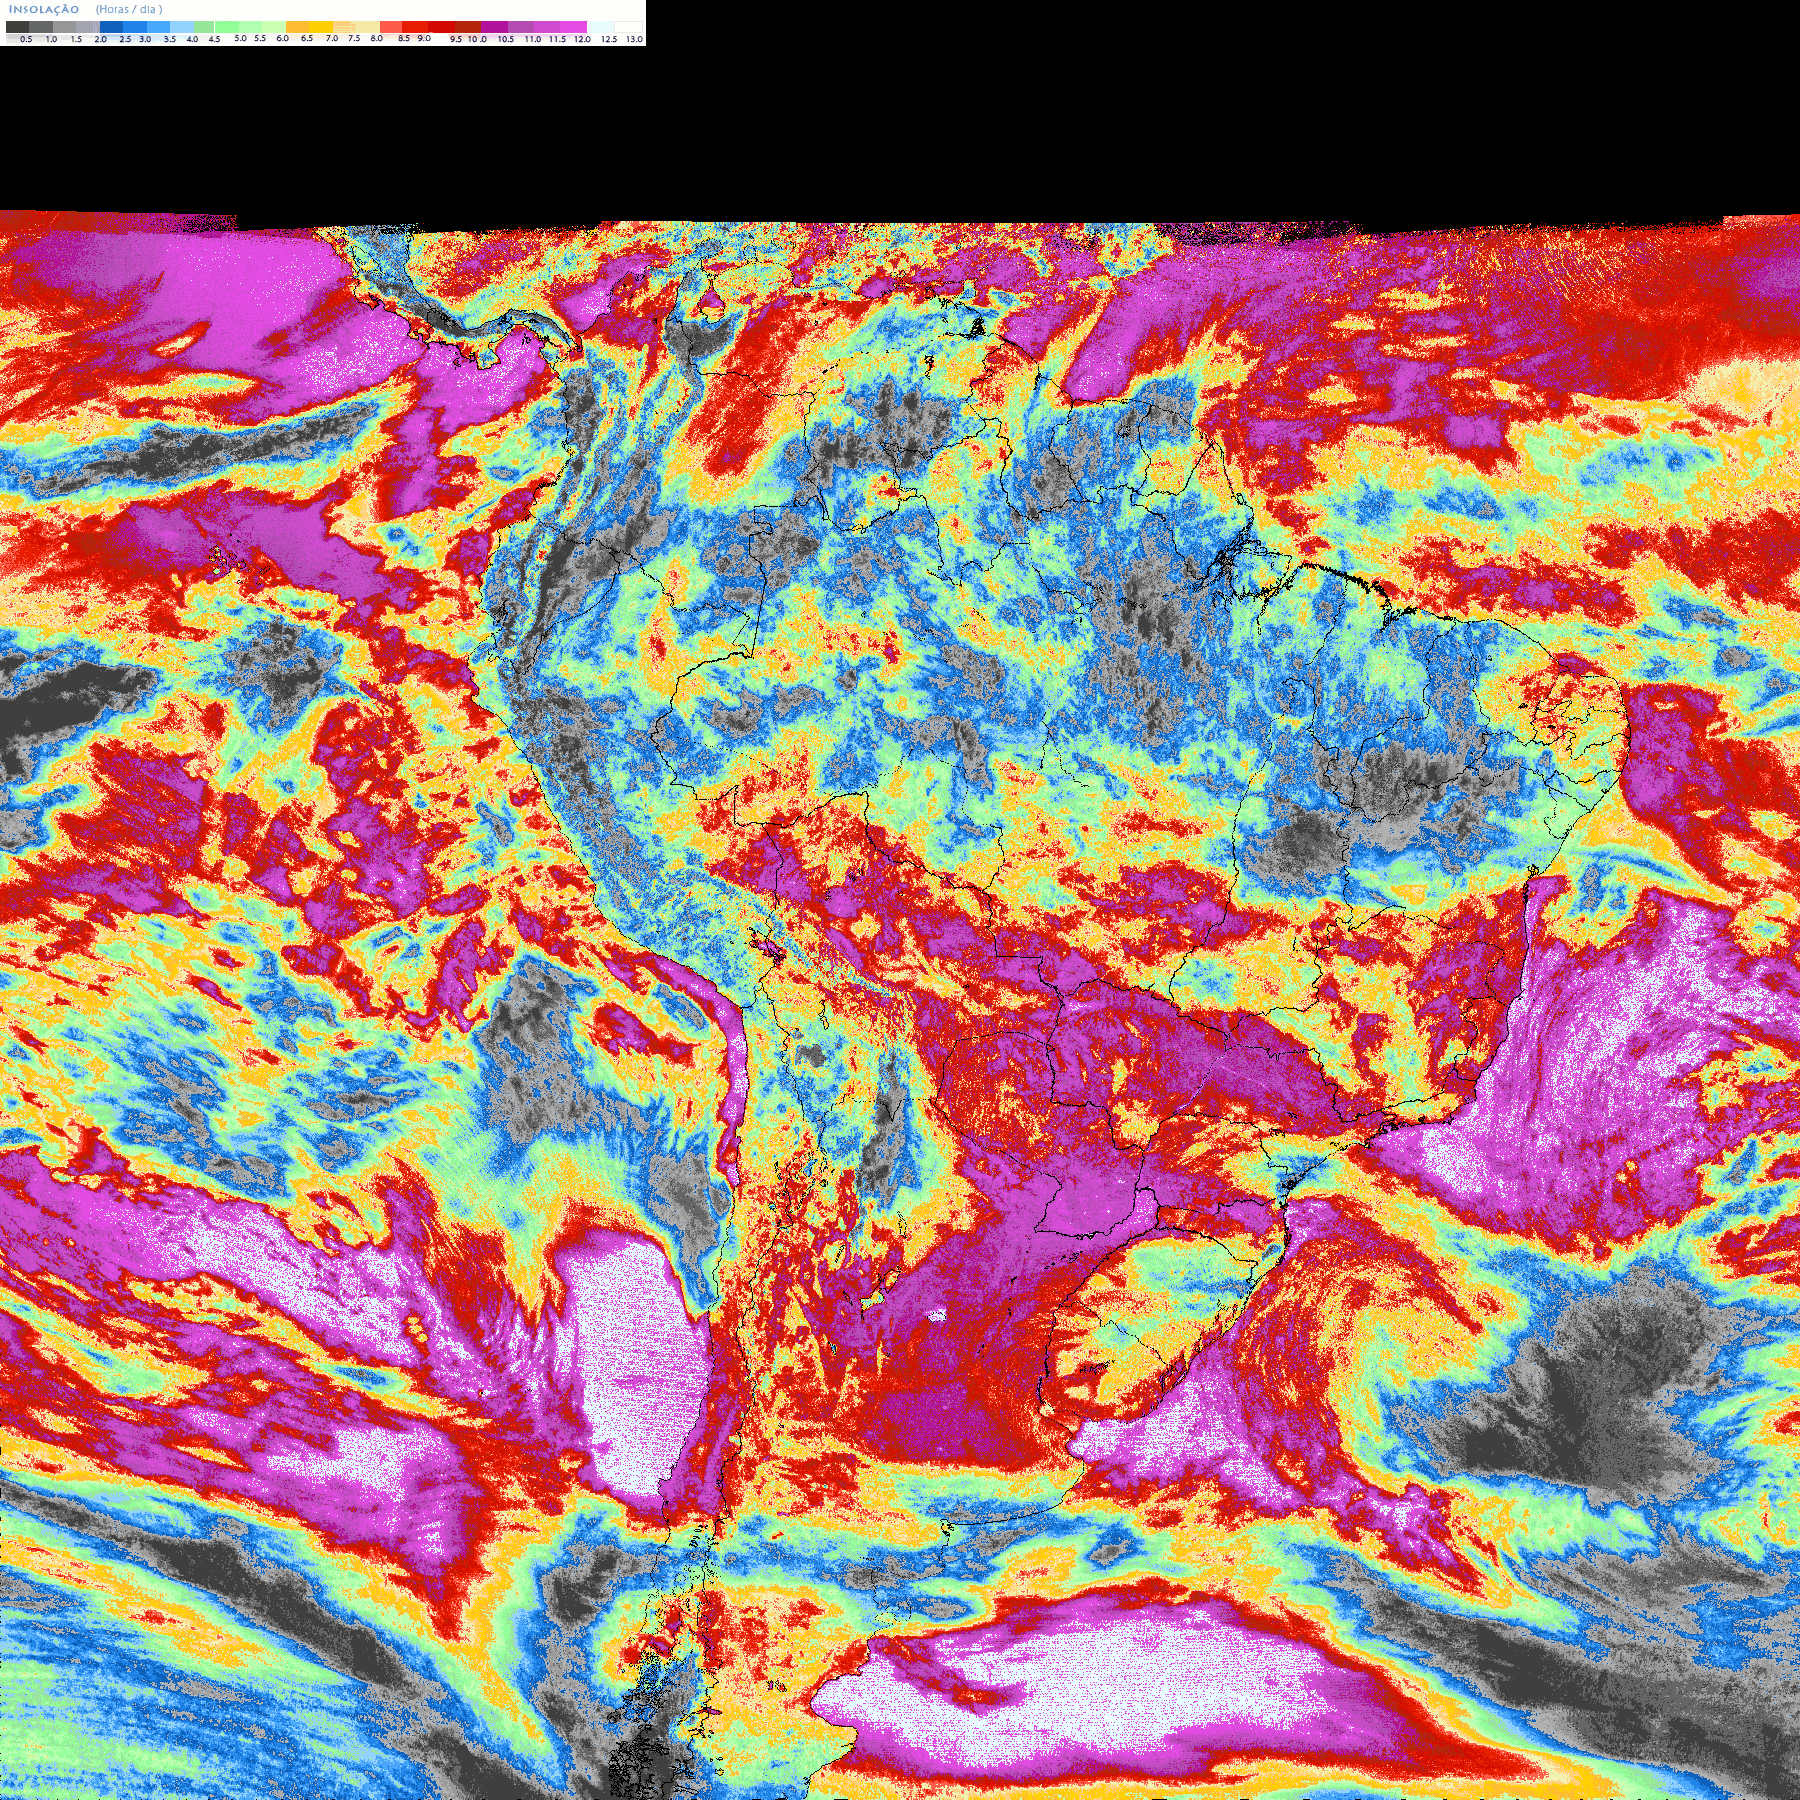Select the darkest gray swatch above 0.5

(17, 27)
